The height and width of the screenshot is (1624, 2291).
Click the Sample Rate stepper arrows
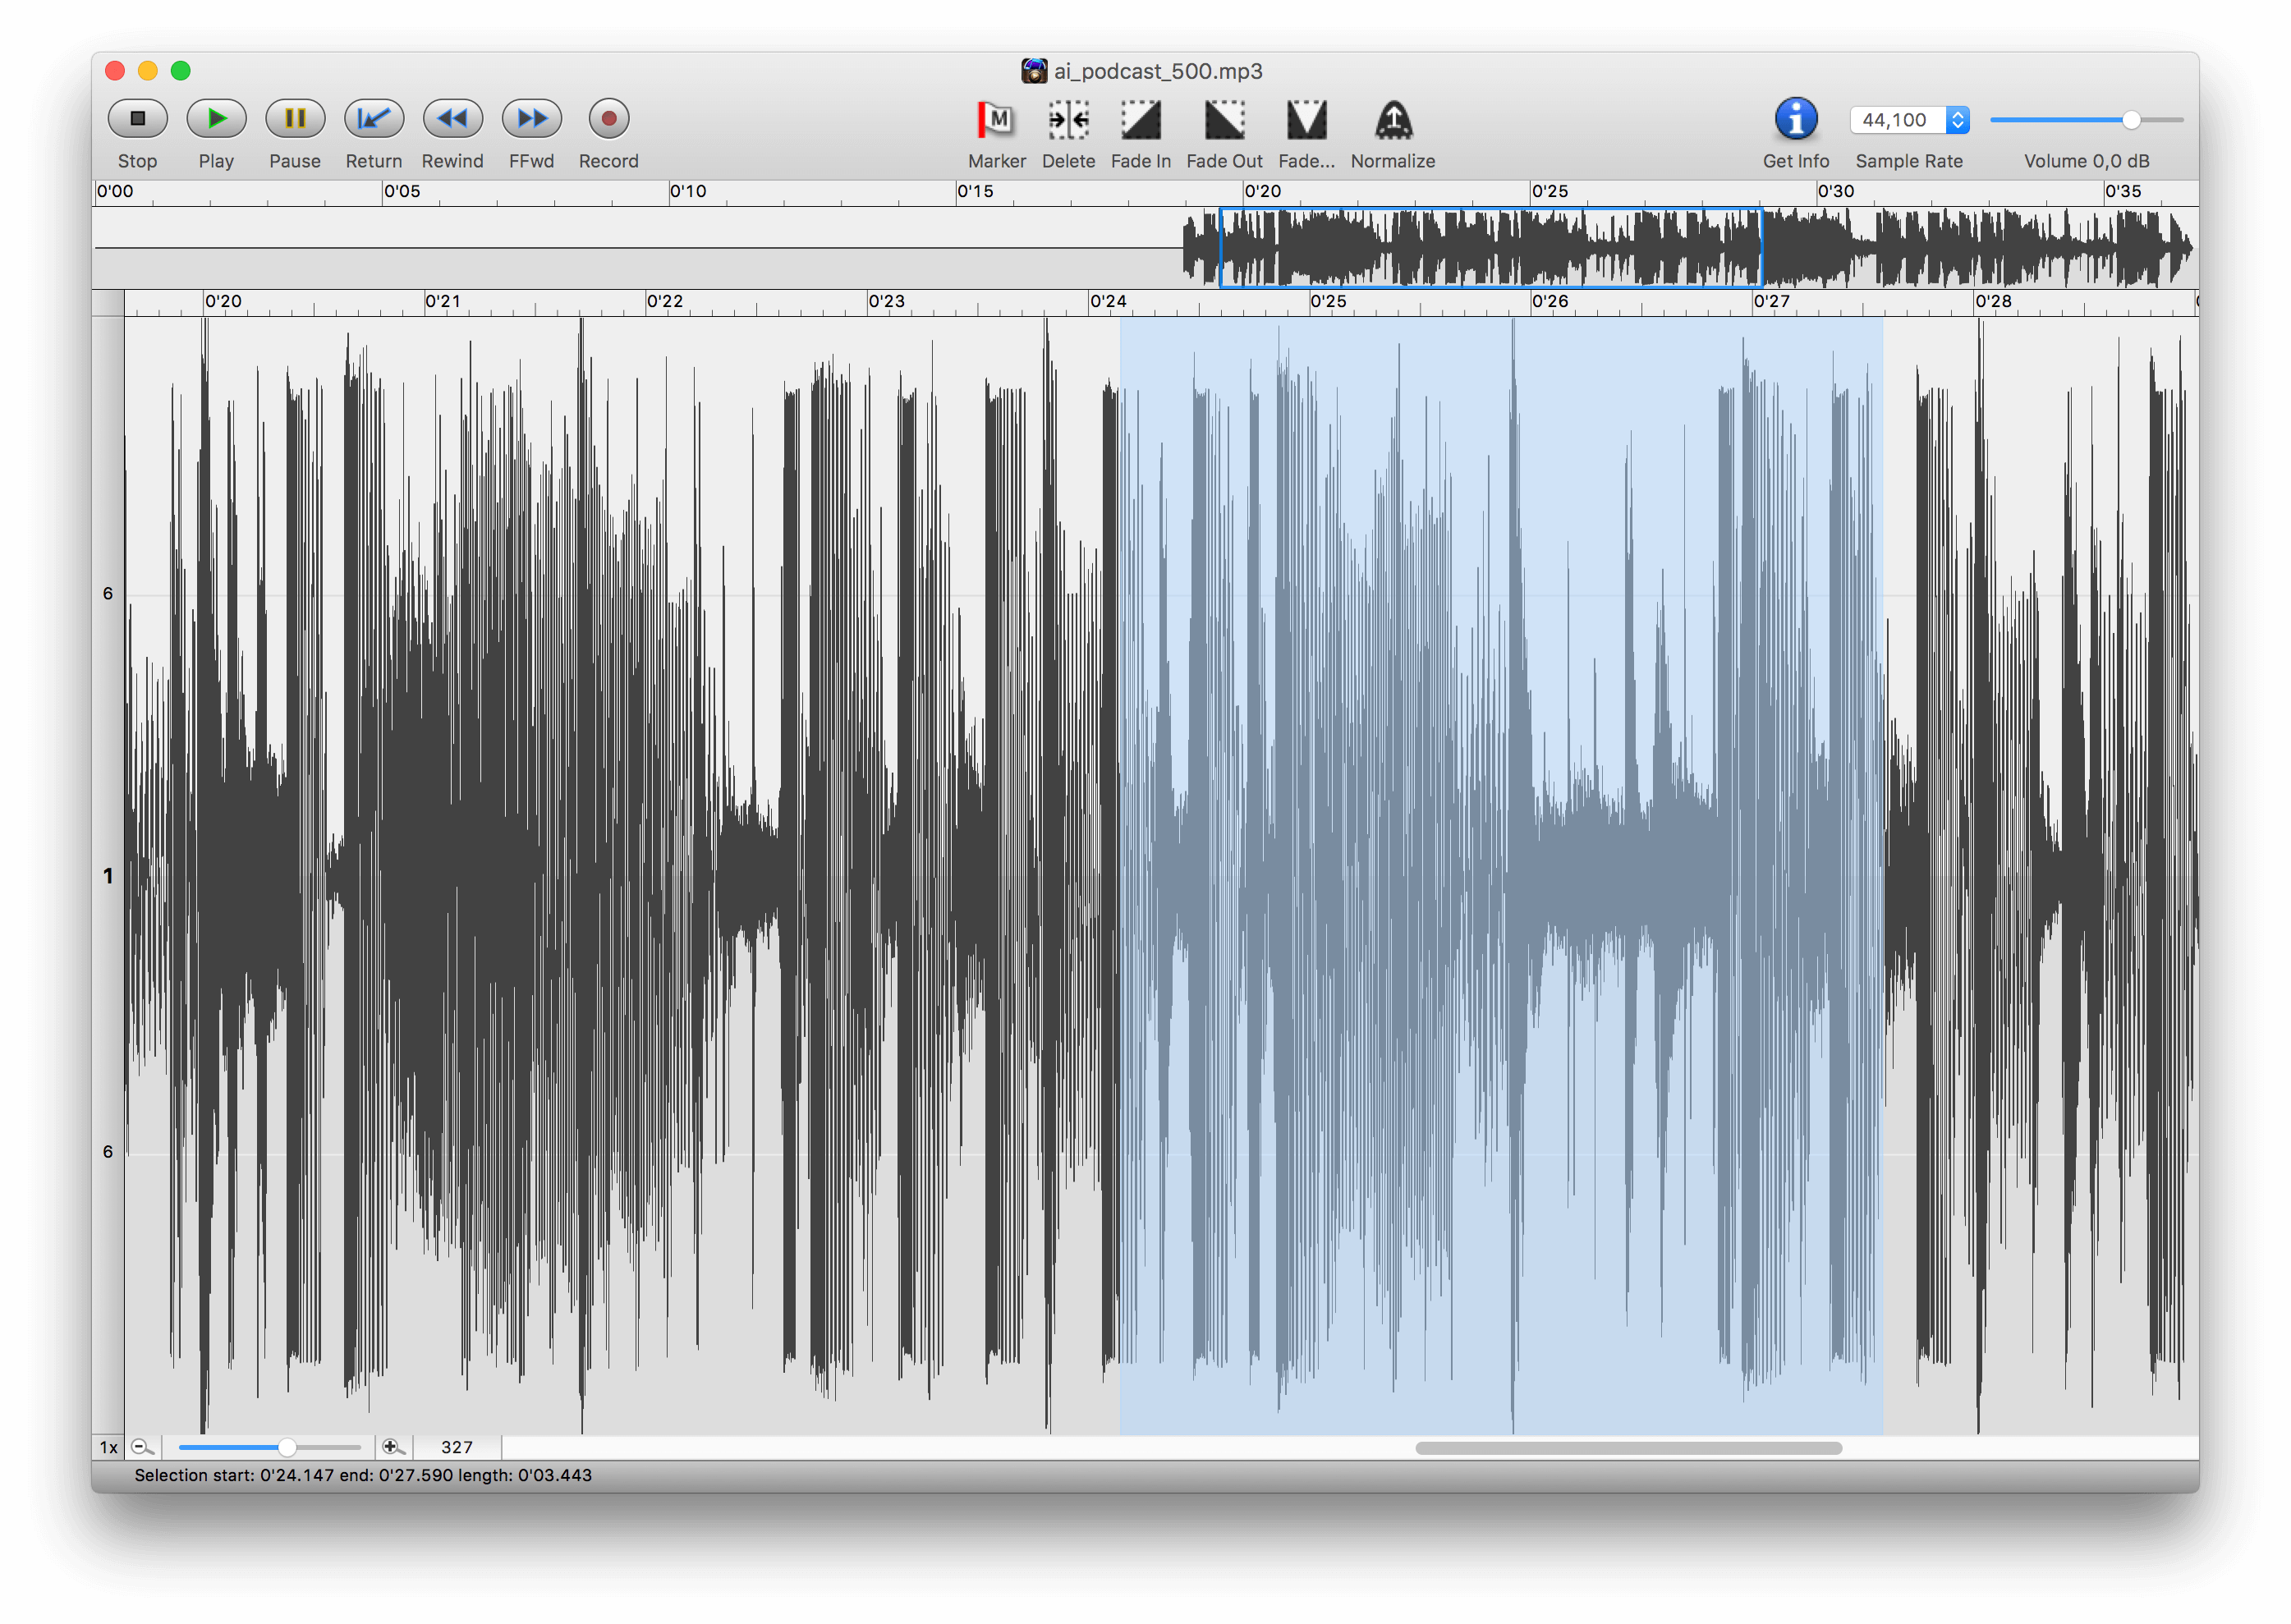point(1957,120)
